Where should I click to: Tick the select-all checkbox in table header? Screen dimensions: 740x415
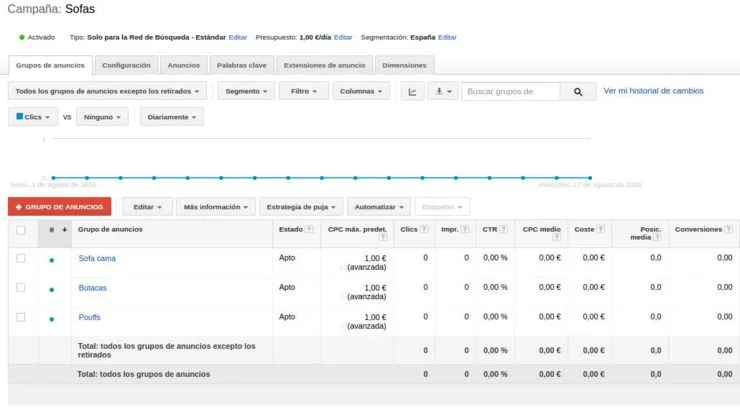(21, 230)
